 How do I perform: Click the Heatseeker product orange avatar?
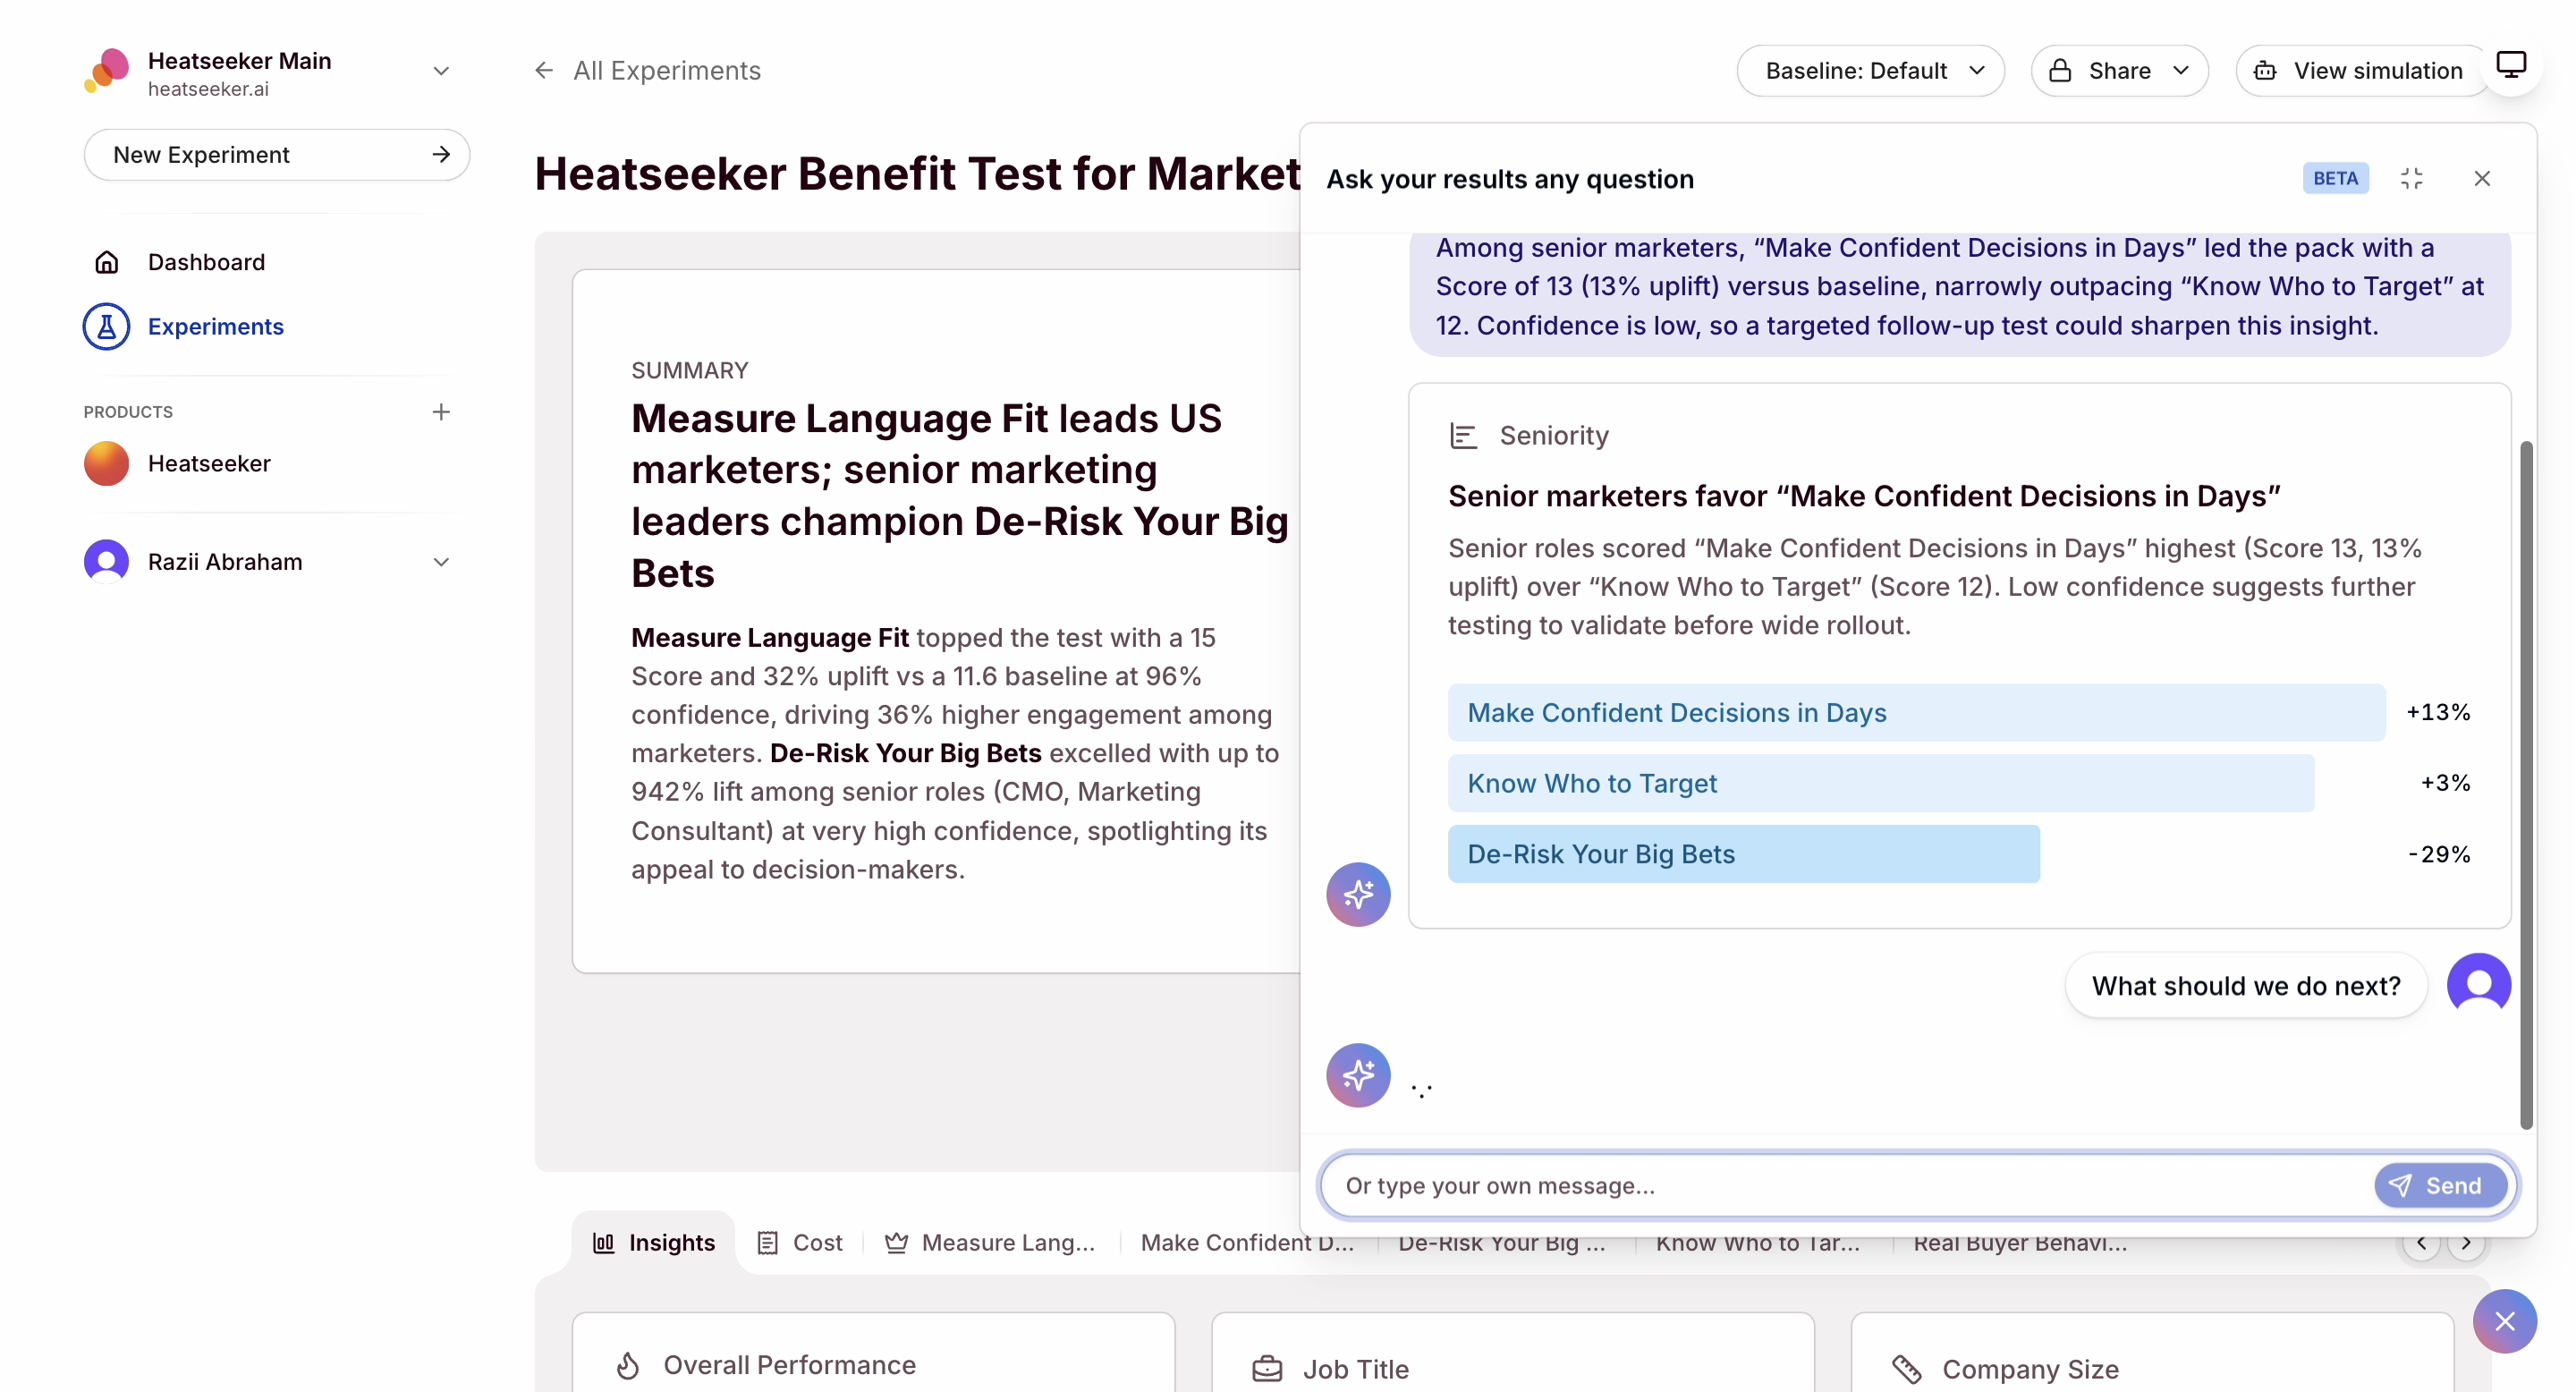(x=107, y=463)
